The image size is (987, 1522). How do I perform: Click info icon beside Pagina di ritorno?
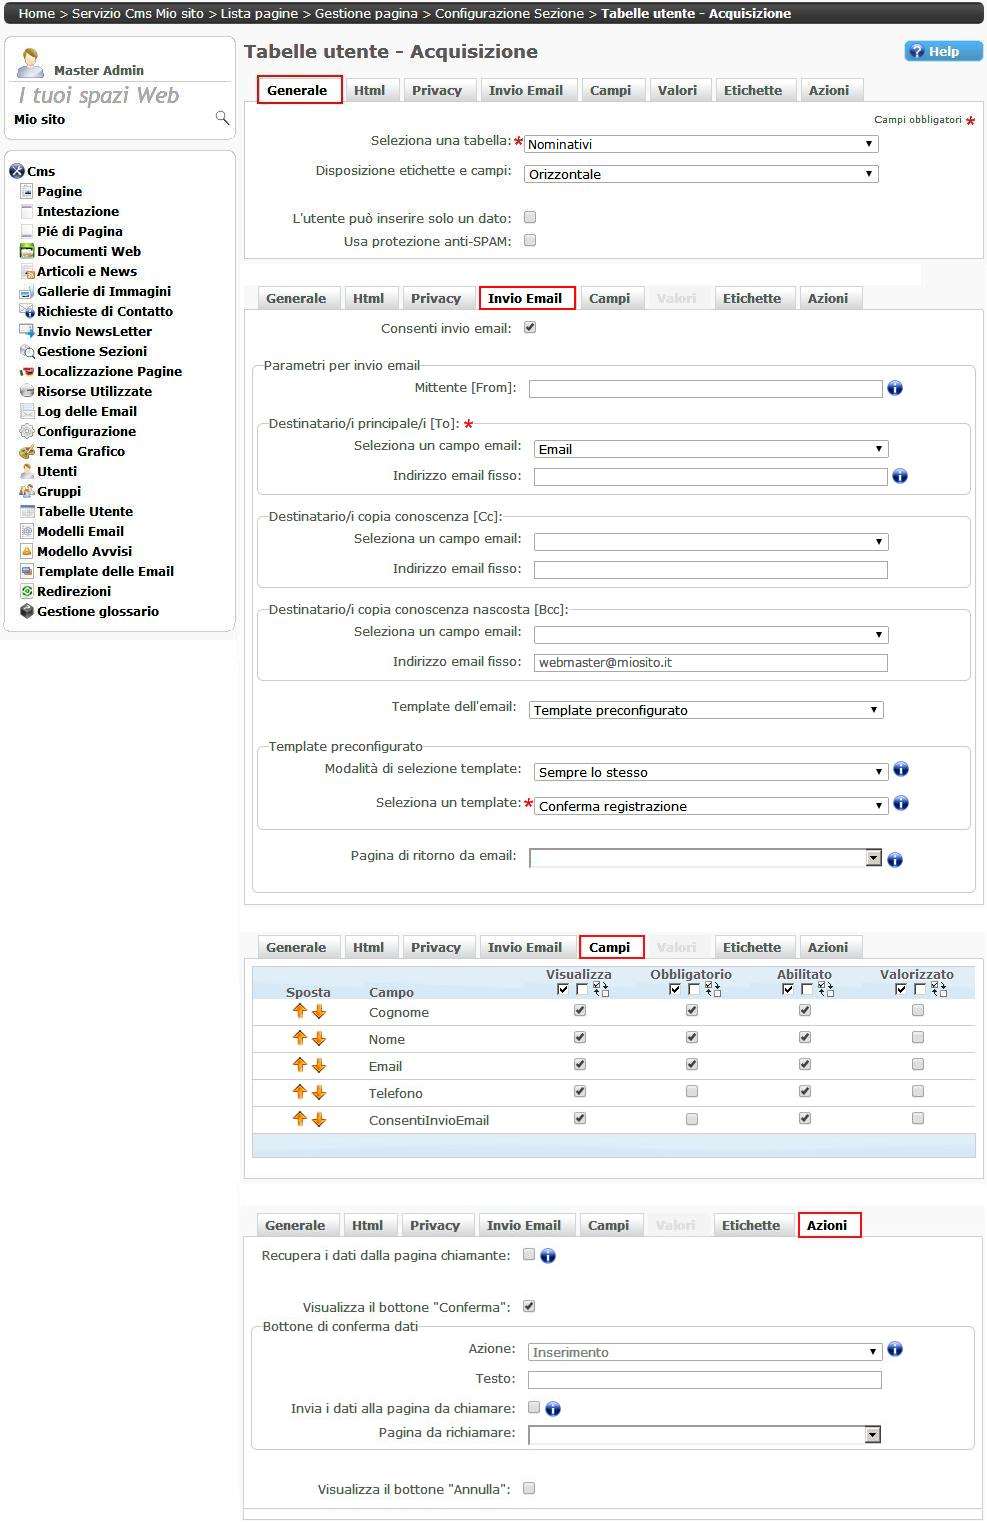point(895,859)
